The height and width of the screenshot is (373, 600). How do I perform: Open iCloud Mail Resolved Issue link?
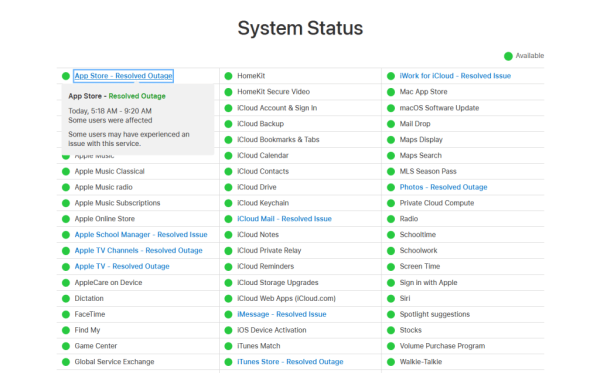(284, 219)
